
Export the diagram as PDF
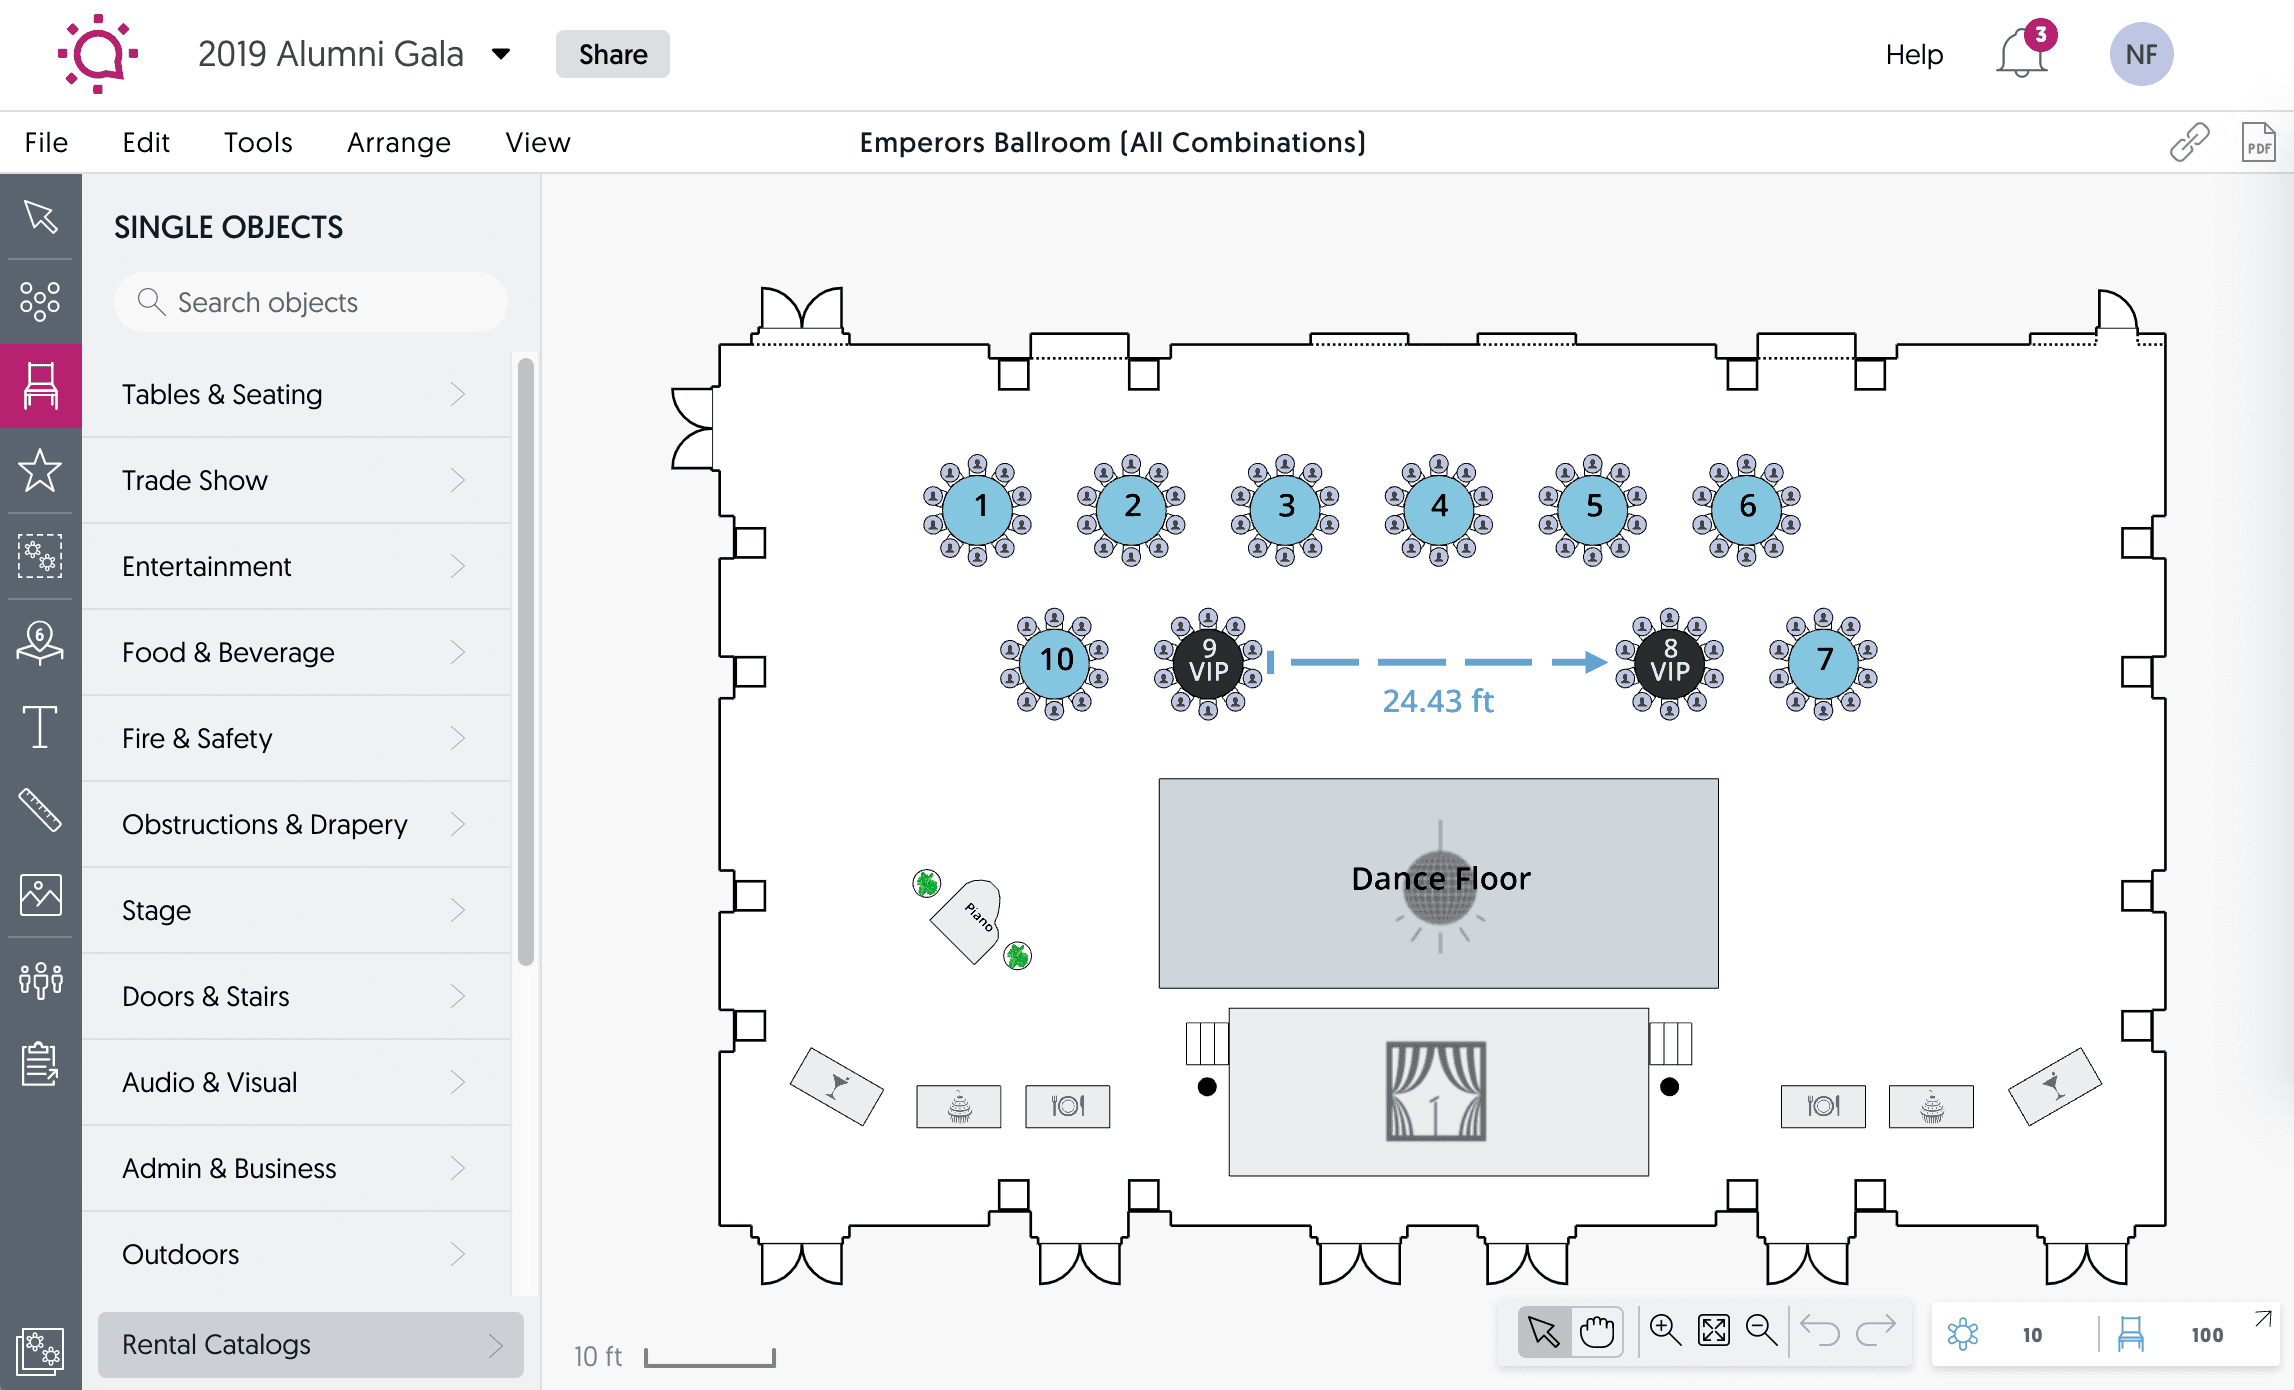(x=2258, y=142)
